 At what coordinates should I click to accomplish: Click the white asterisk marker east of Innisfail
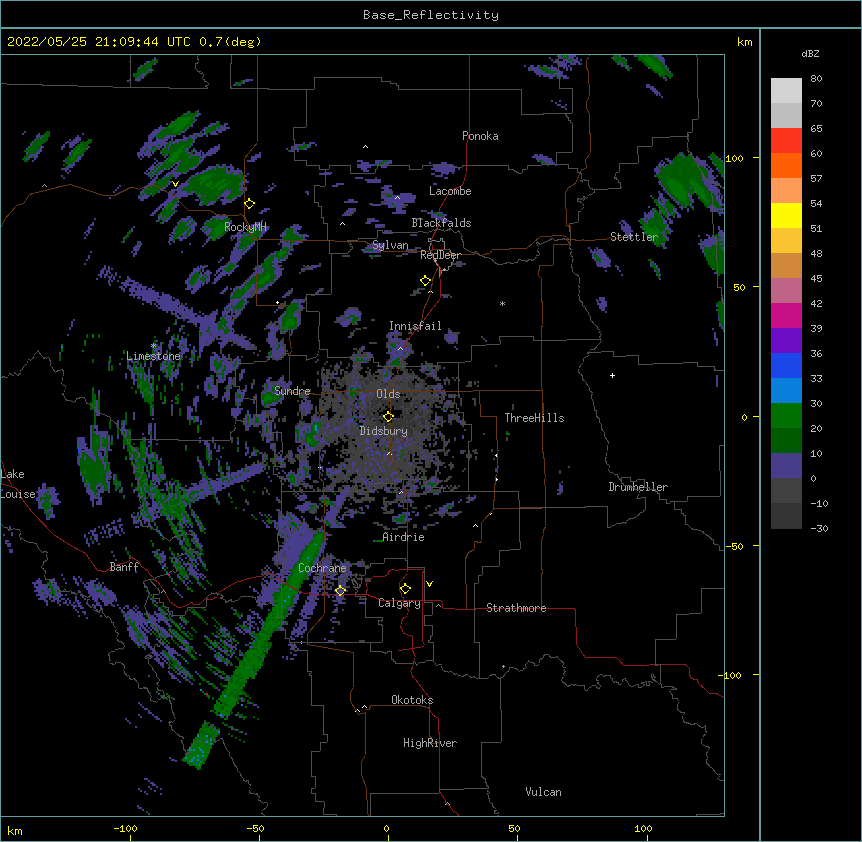tap(502, 303)
